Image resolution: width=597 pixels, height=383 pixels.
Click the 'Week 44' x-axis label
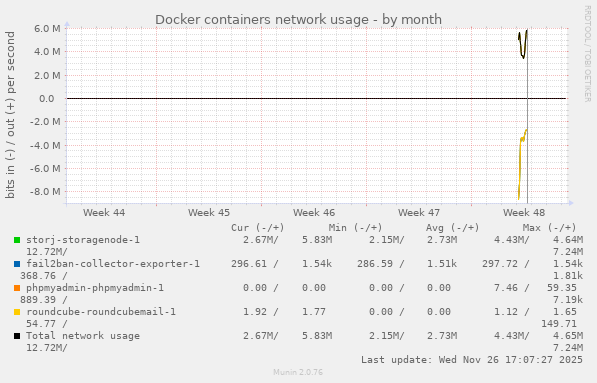point(104,212)
